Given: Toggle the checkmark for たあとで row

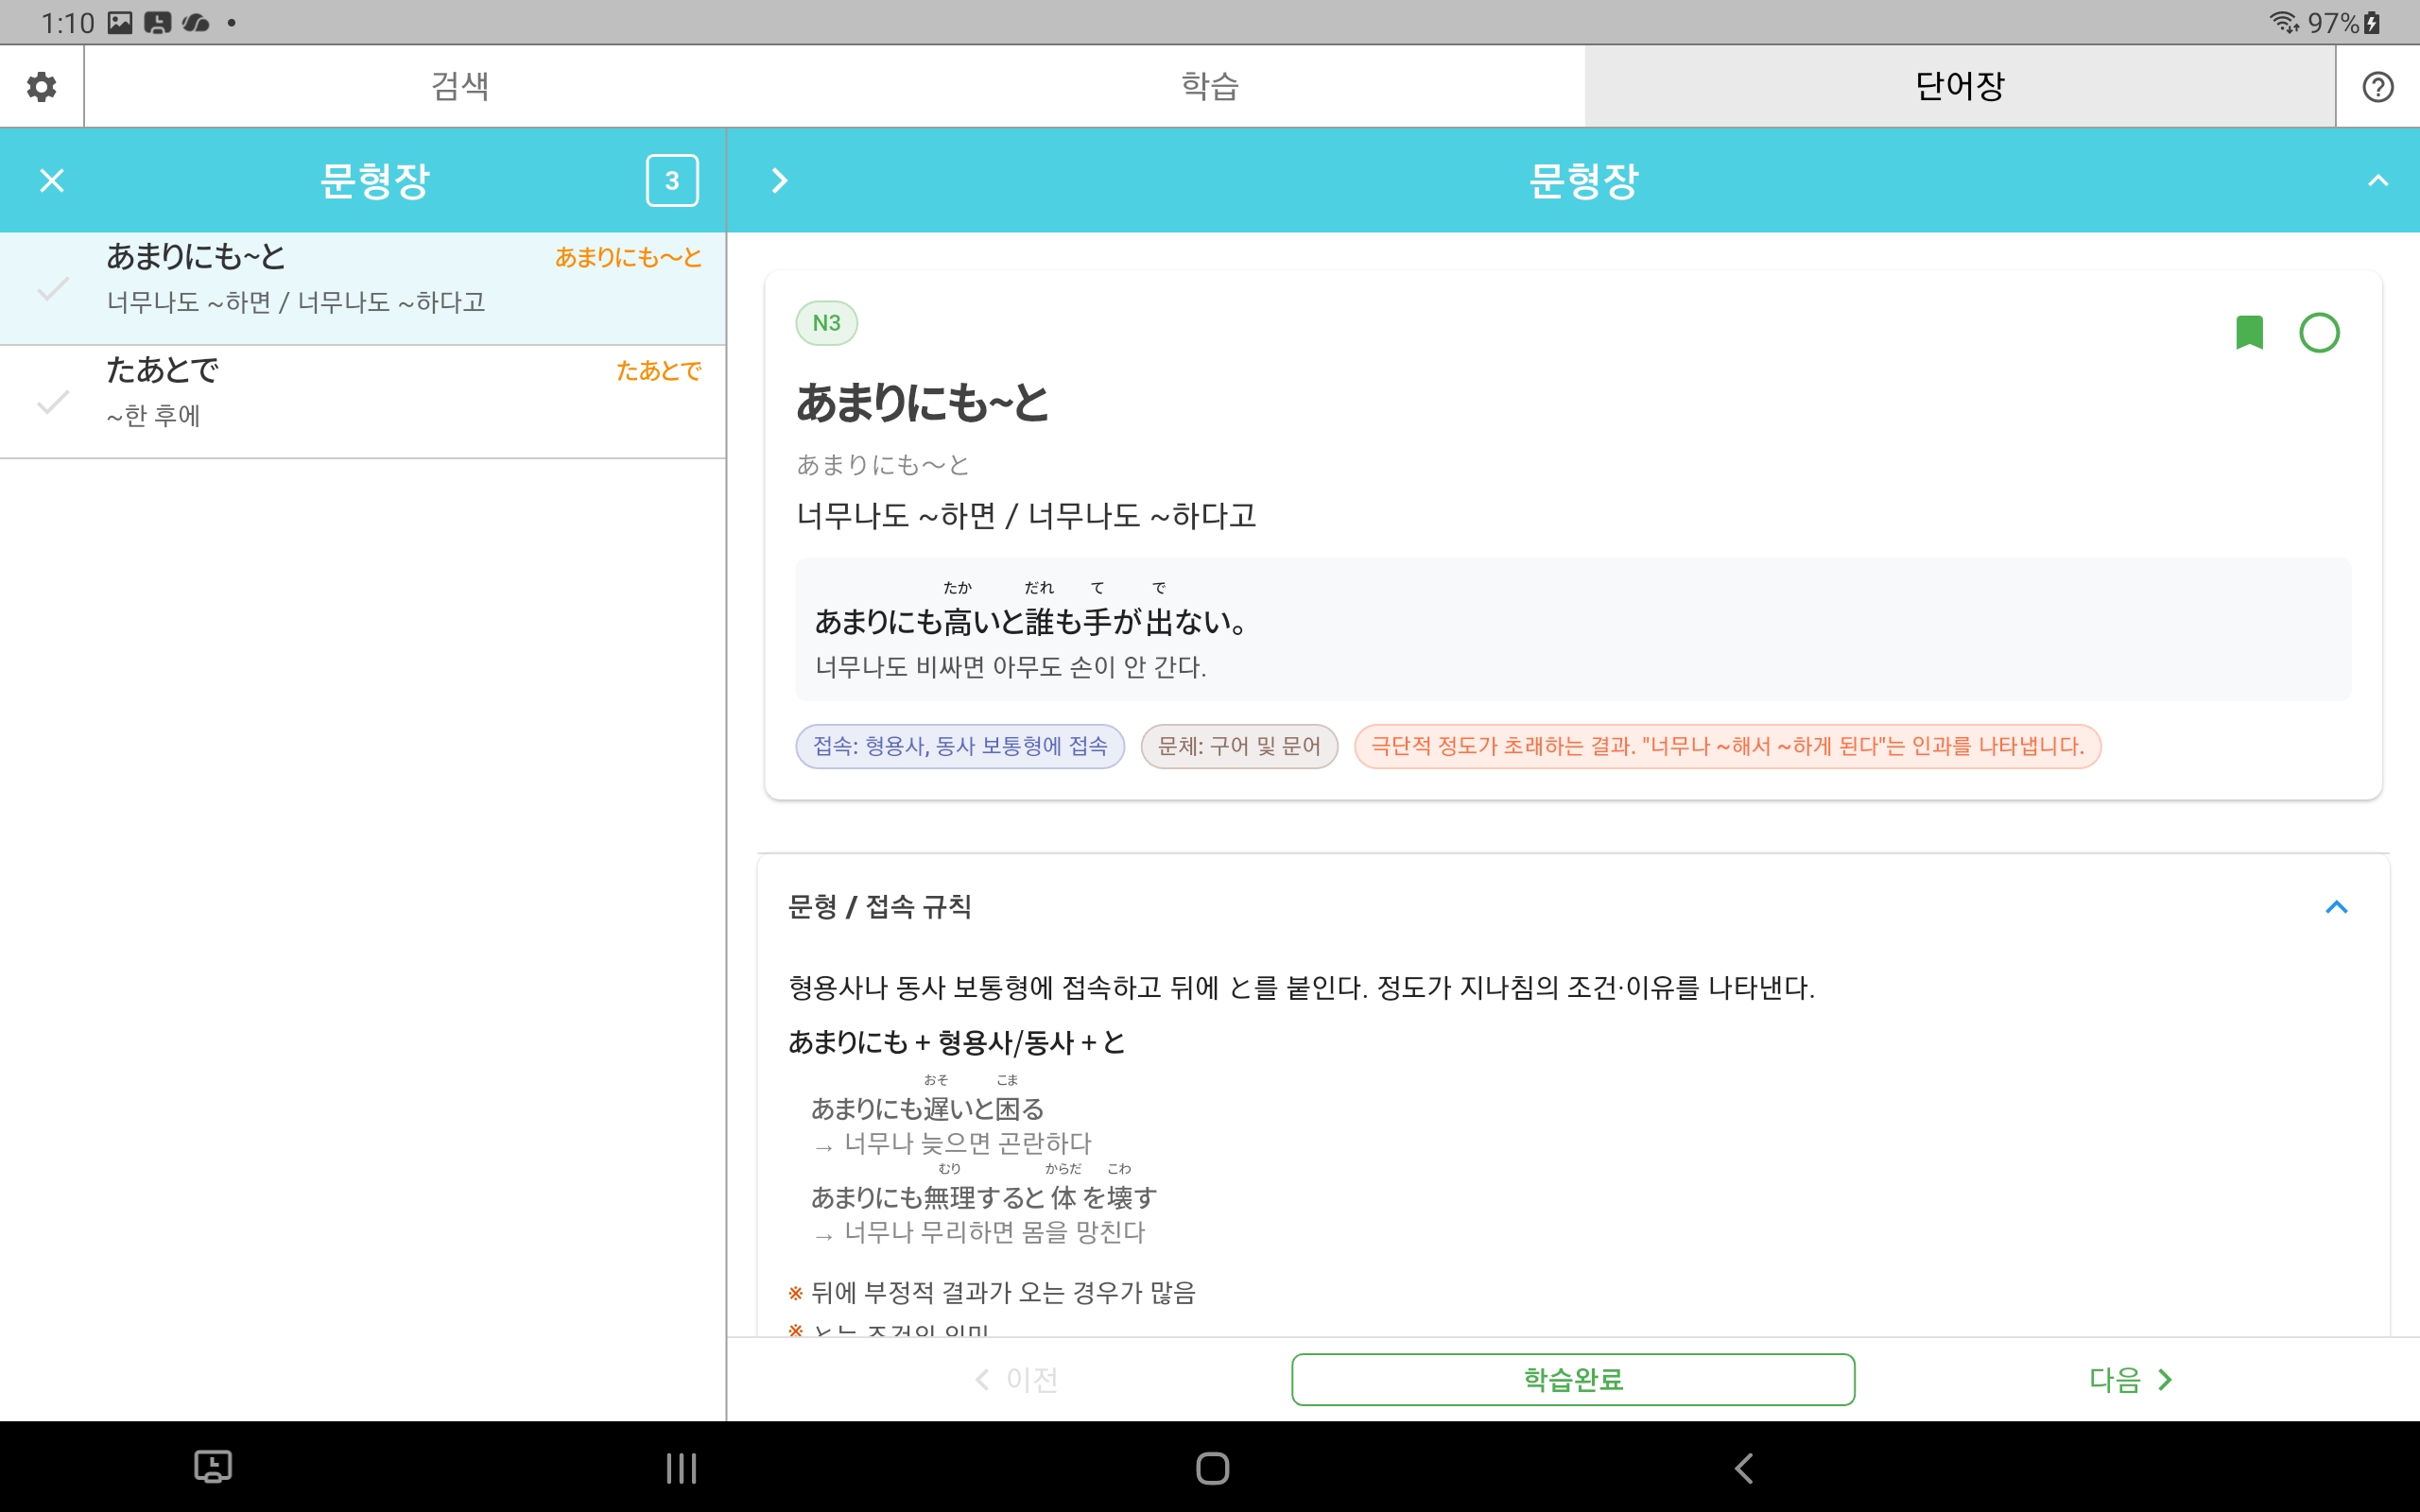Looking at the screenshot, I should click(x=52, y=402).
